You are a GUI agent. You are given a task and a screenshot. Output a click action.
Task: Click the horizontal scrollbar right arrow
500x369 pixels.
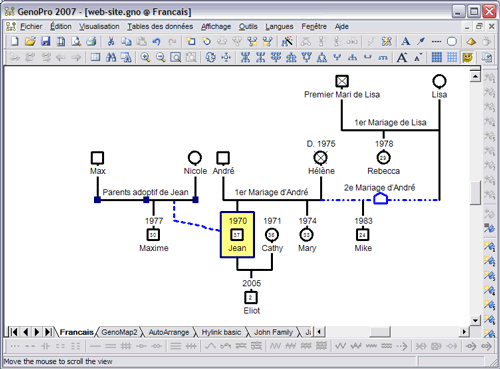pos(464,332)
